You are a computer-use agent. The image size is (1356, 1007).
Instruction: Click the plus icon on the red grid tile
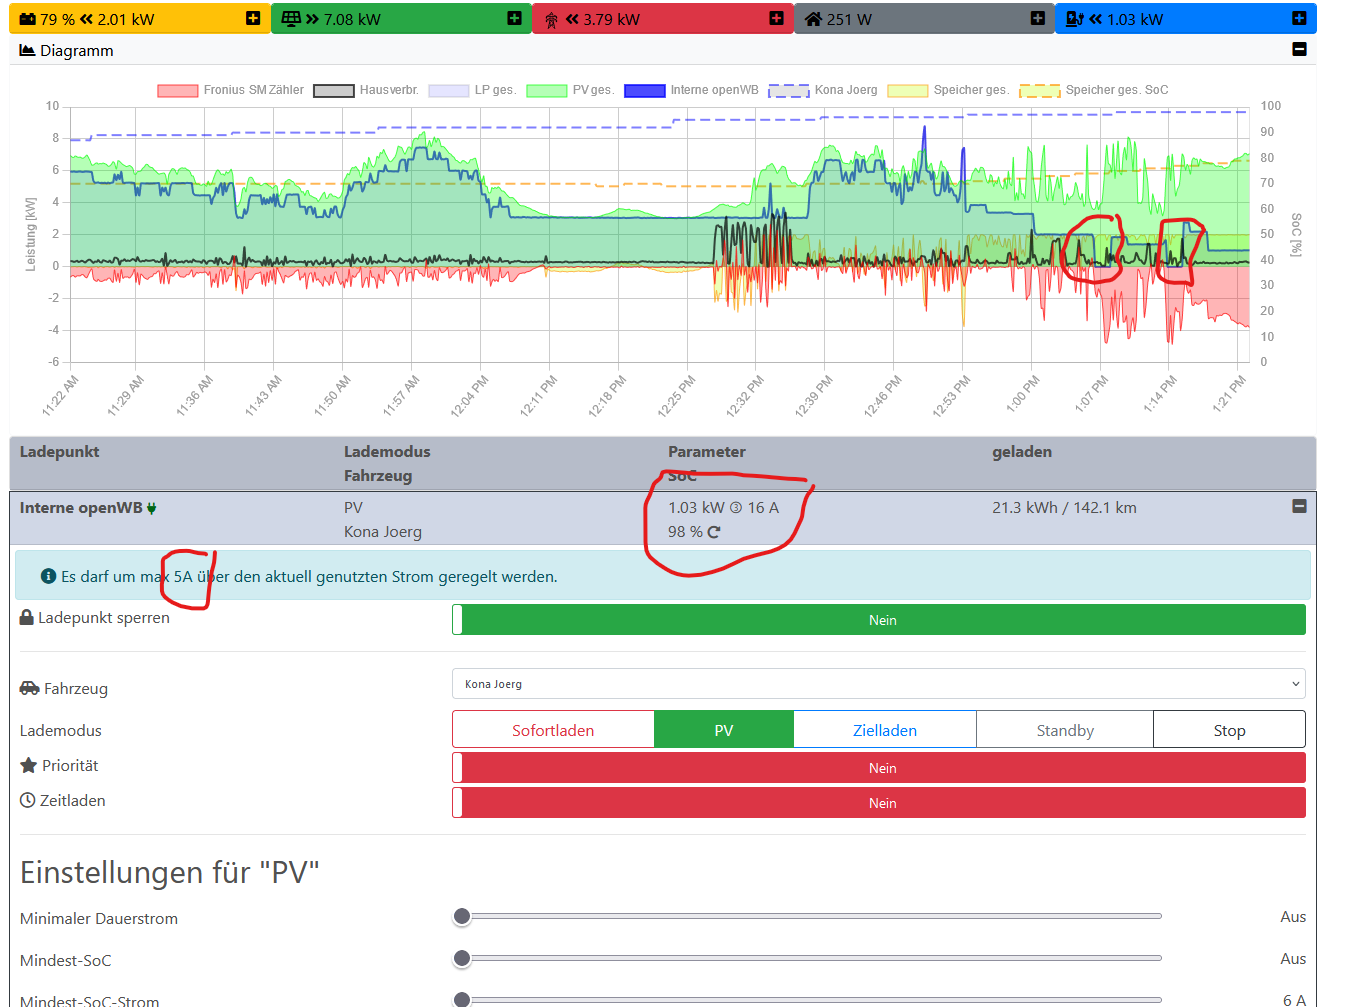pyautogui.click(x=776, y=18)
